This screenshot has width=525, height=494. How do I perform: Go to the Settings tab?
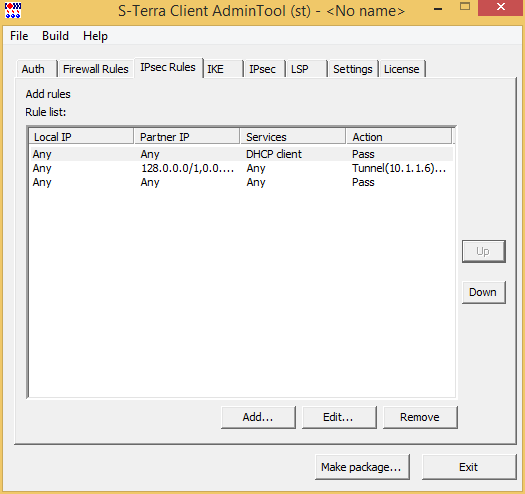[x=353, y=69]
